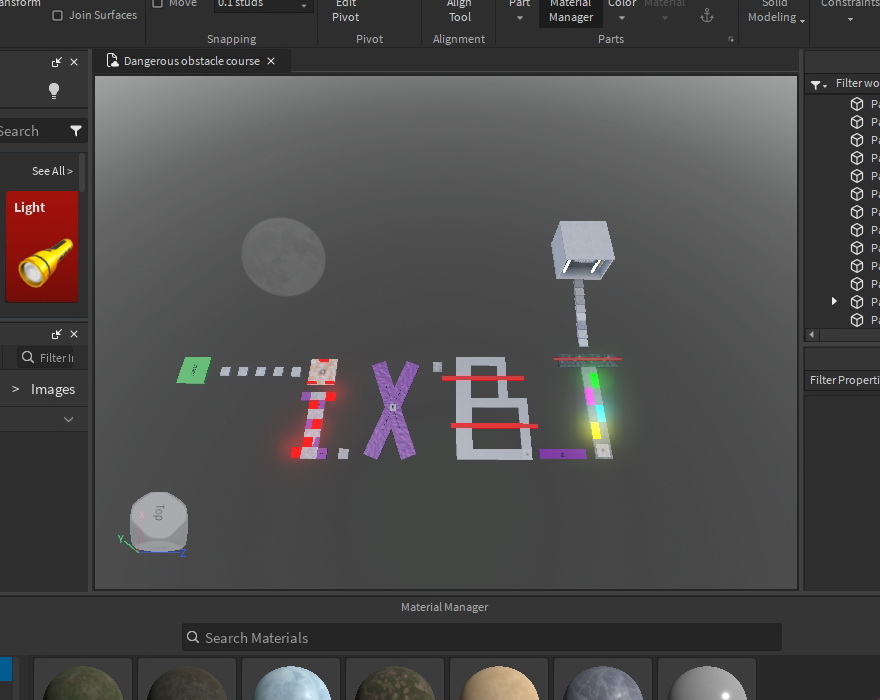This screenshot has height=700, width=880.
Task: Expand the part row with the arrow
Action: coord(835,301)
